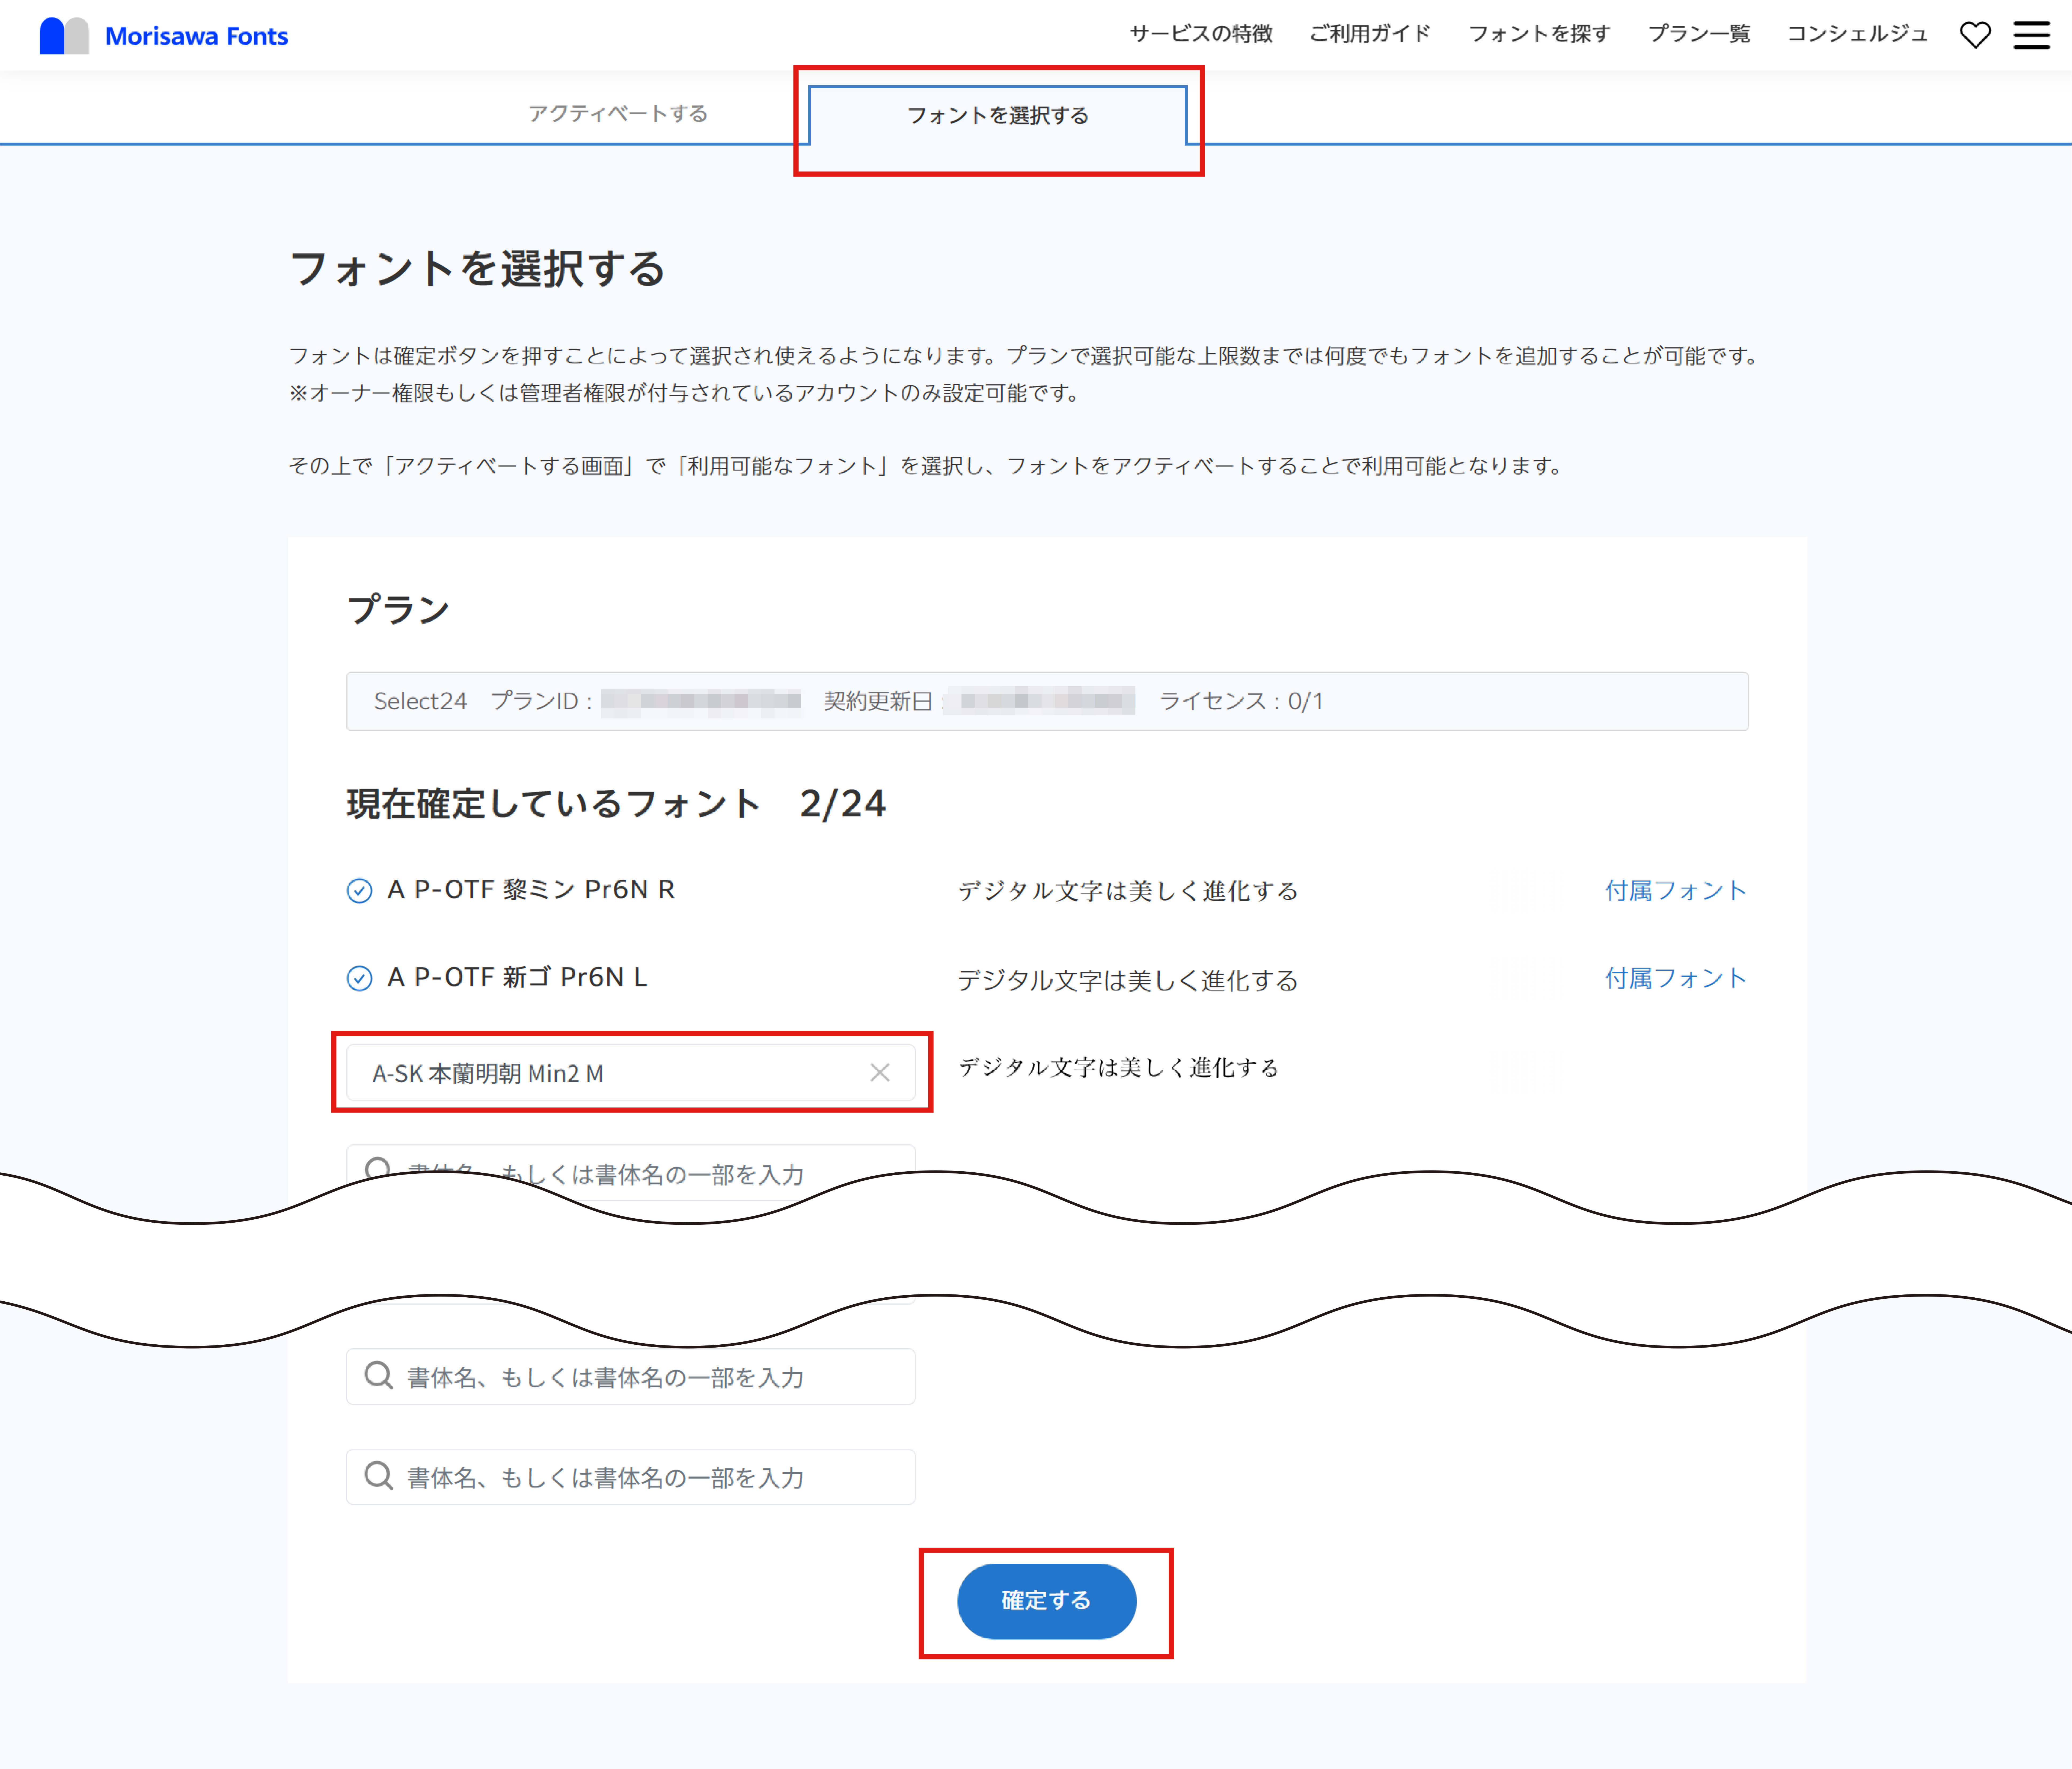Open プラン一覧 navigation item
This screenshot has height=1769, width=2072.
coord(1699,34)
